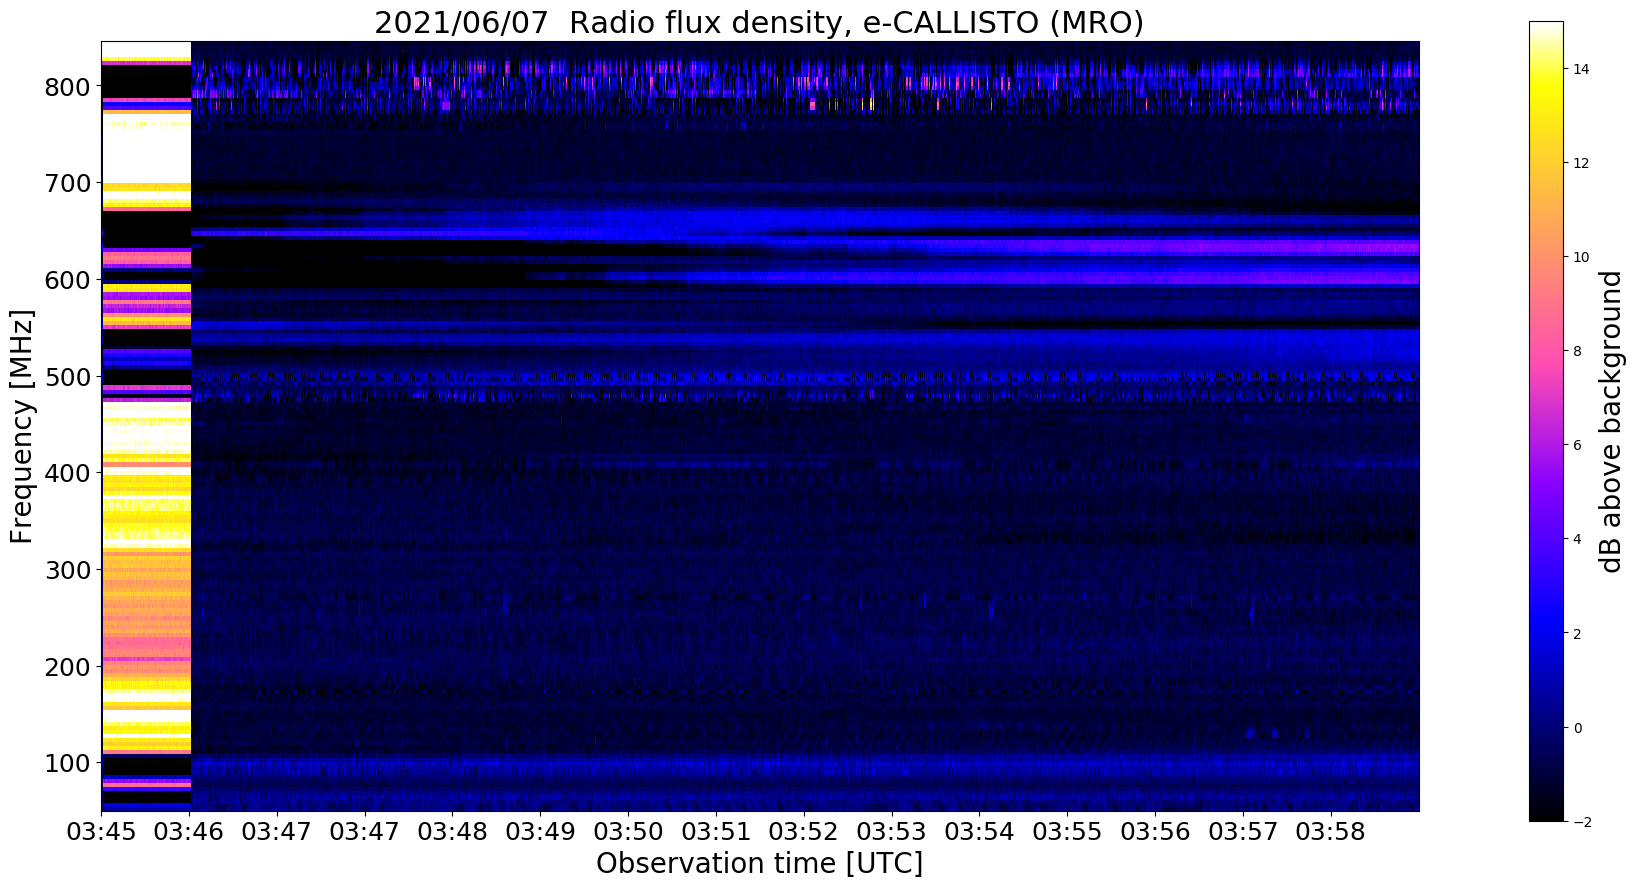Click the 'dB above background' colorbar label
The image size is (1636, 888).
coord(1610,421)
